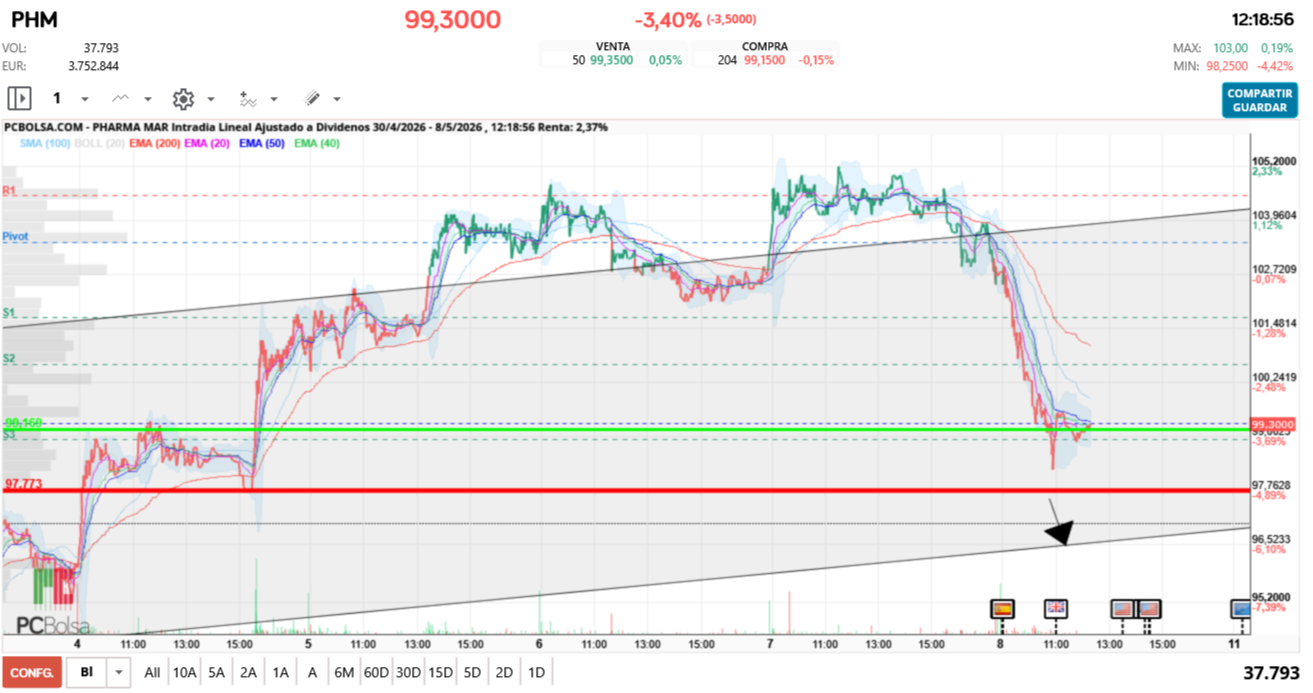Select the 1D time range

[536, 673]
